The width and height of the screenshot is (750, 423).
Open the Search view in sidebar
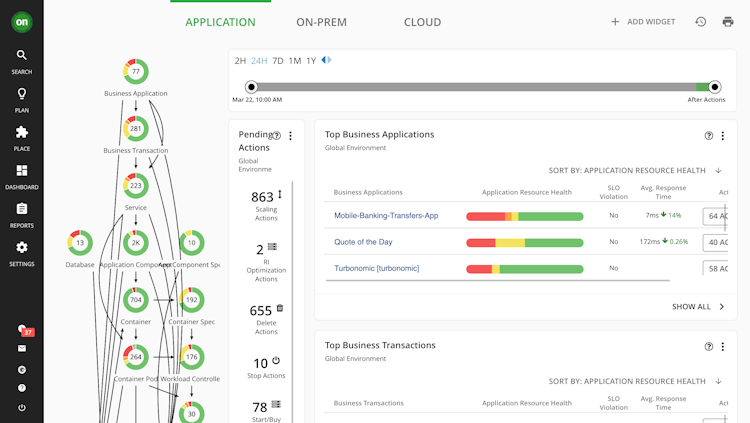pos(21,56)
